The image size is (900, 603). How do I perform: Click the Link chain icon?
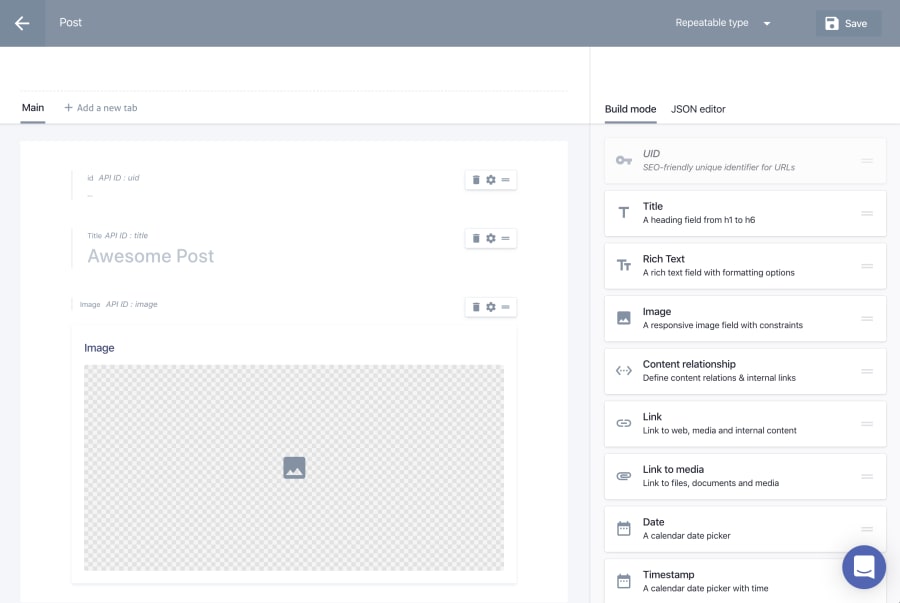[624, 423]
